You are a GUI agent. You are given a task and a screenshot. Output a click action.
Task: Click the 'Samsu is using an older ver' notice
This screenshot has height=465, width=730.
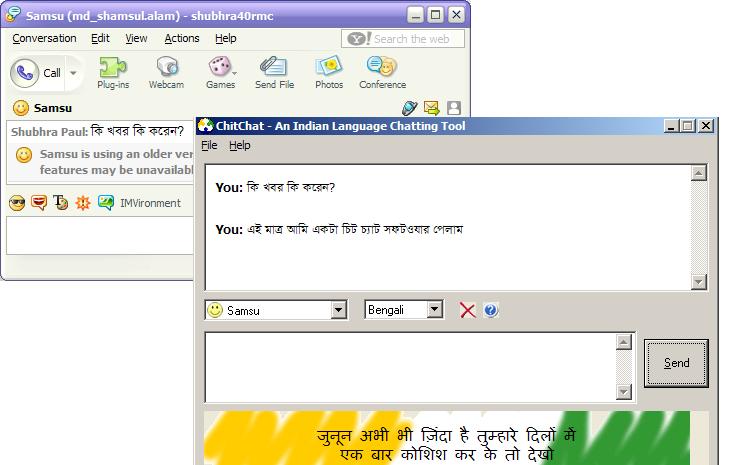(x=116, y=162)
